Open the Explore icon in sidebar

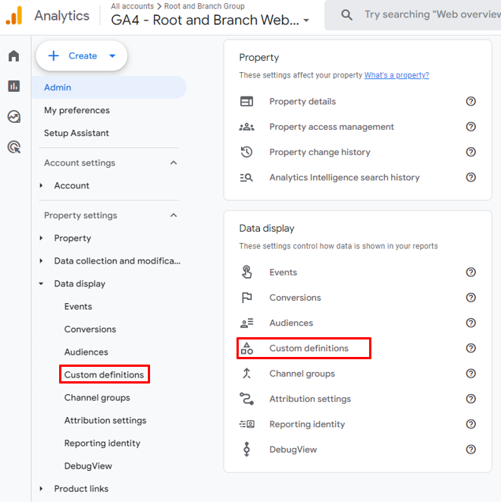pyautogui.click(x=14, y=117)
